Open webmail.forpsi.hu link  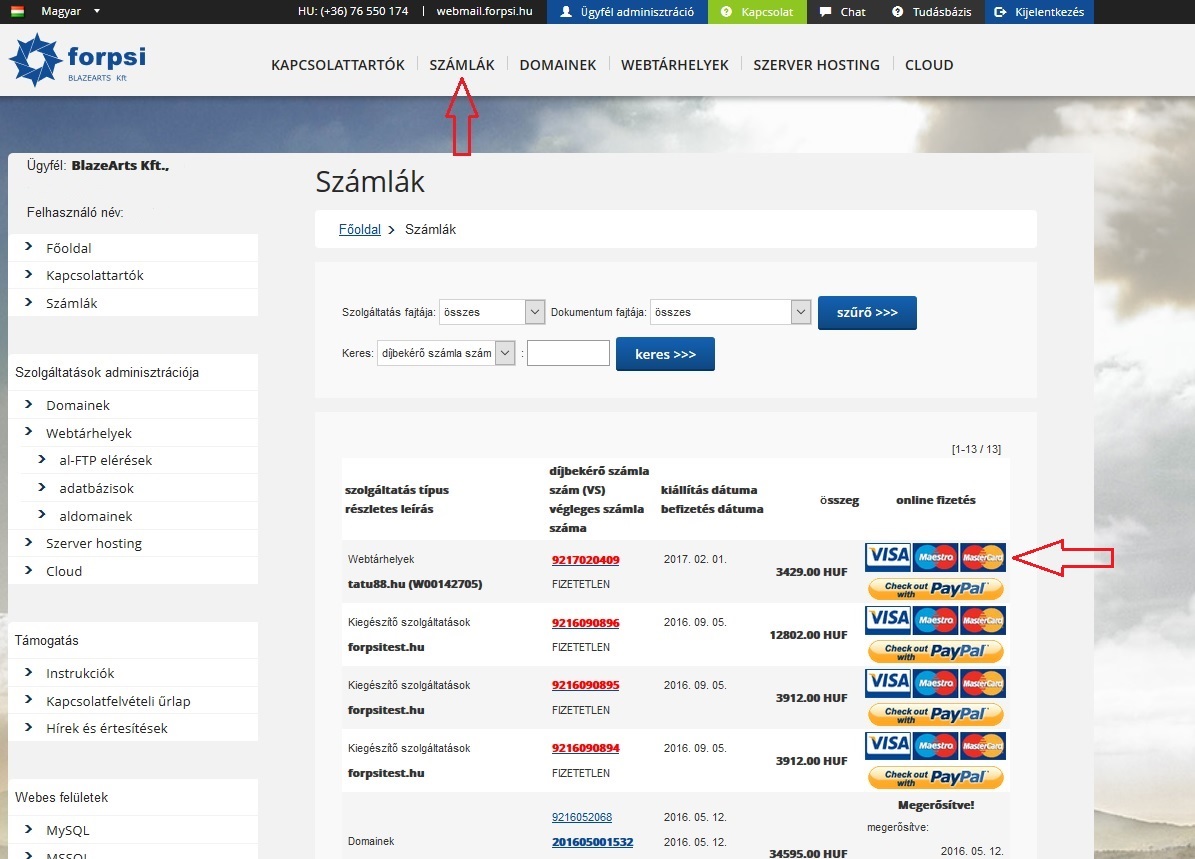(484, 11)
